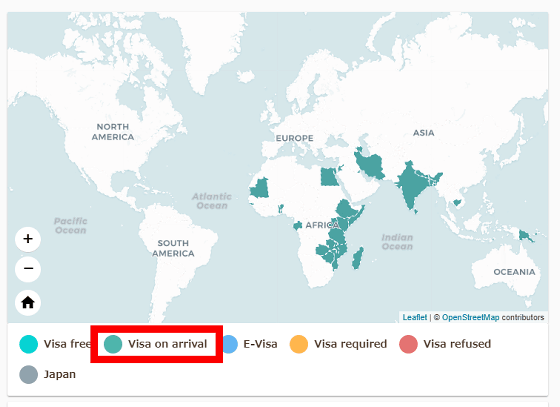Screen dimensions: 560x407
Task: Toggle the Visa required legend filter
Action: click(x=338, y=344)
